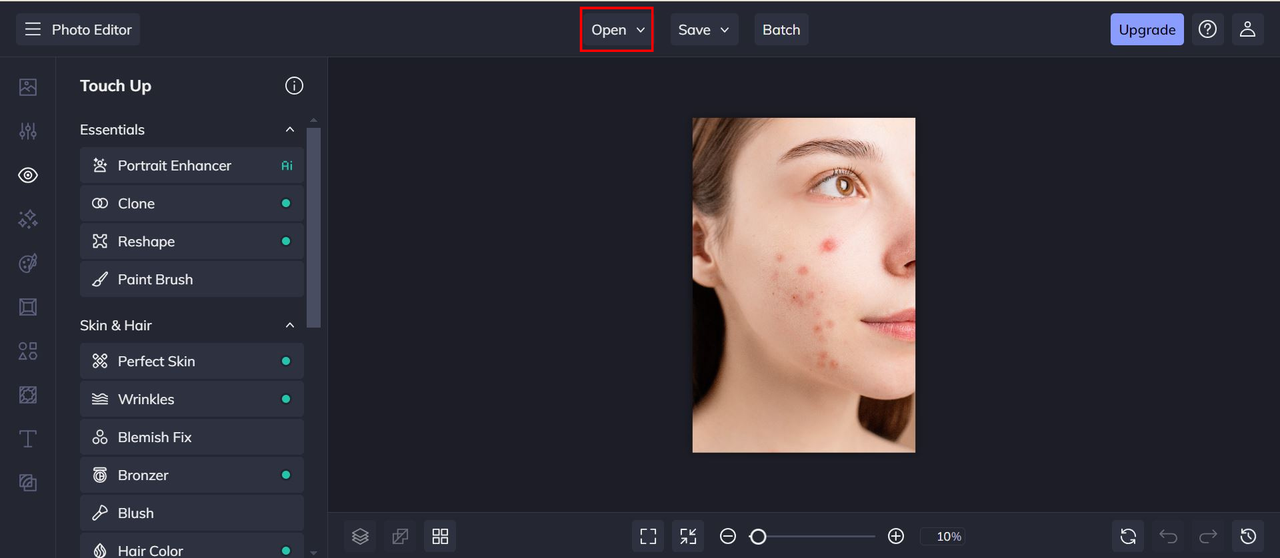Click the circular arrows reset icon in the bottom bar
Image resolution: width=1280 pixels, height=558 pixels.
pos(1128,536)
